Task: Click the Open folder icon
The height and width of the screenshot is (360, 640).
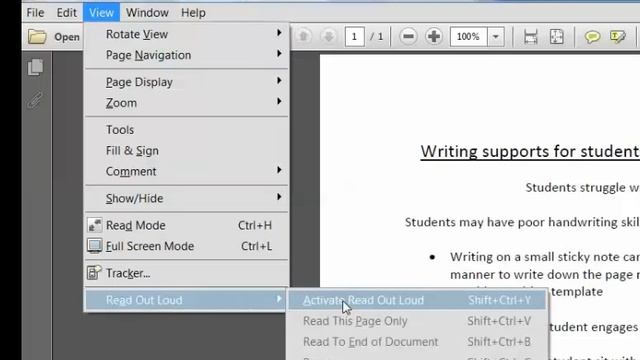Action: point(37,37)
